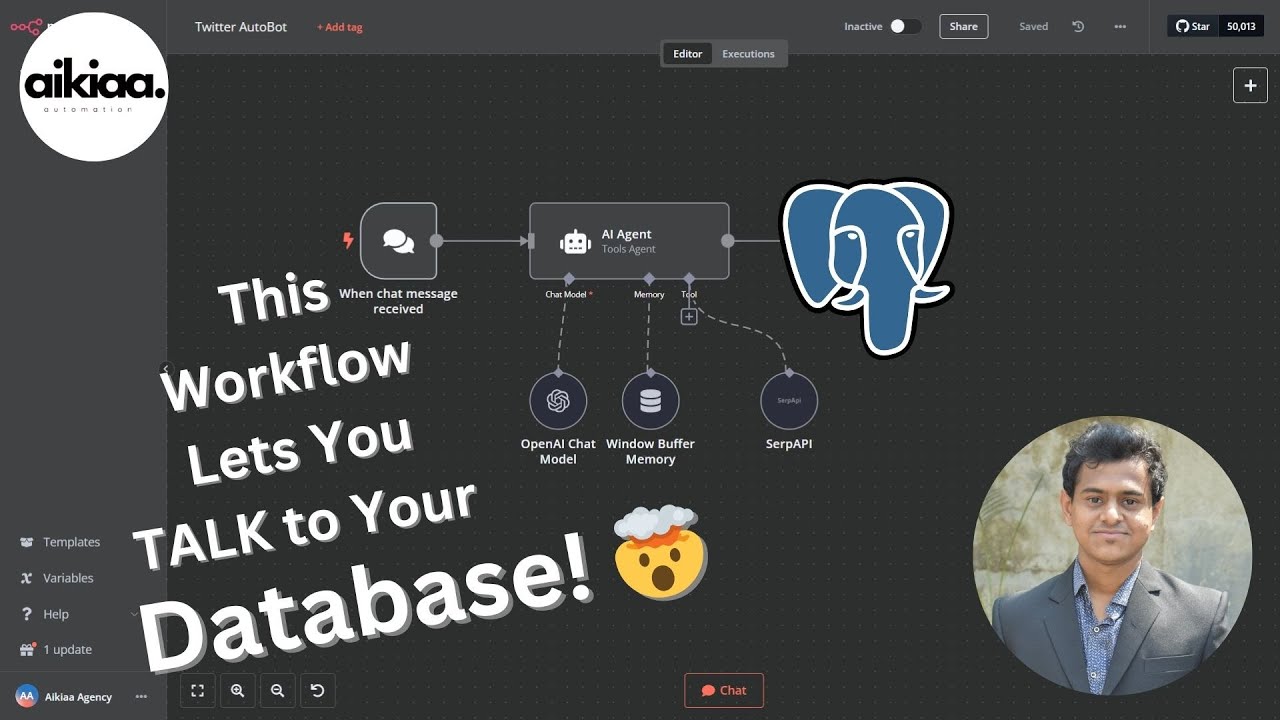
Task: Open the Window Buffer Memory node
Action: click(x=650, y=401)
